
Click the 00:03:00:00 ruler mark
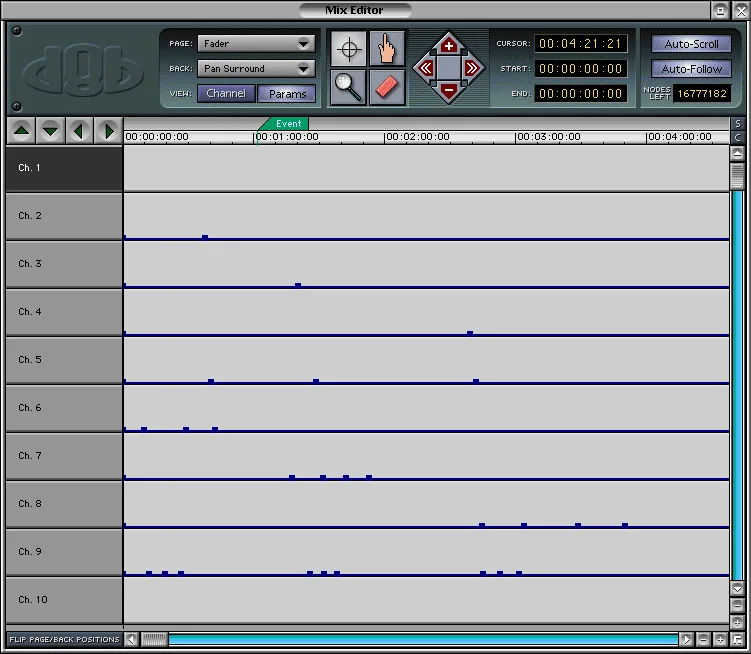548,137
